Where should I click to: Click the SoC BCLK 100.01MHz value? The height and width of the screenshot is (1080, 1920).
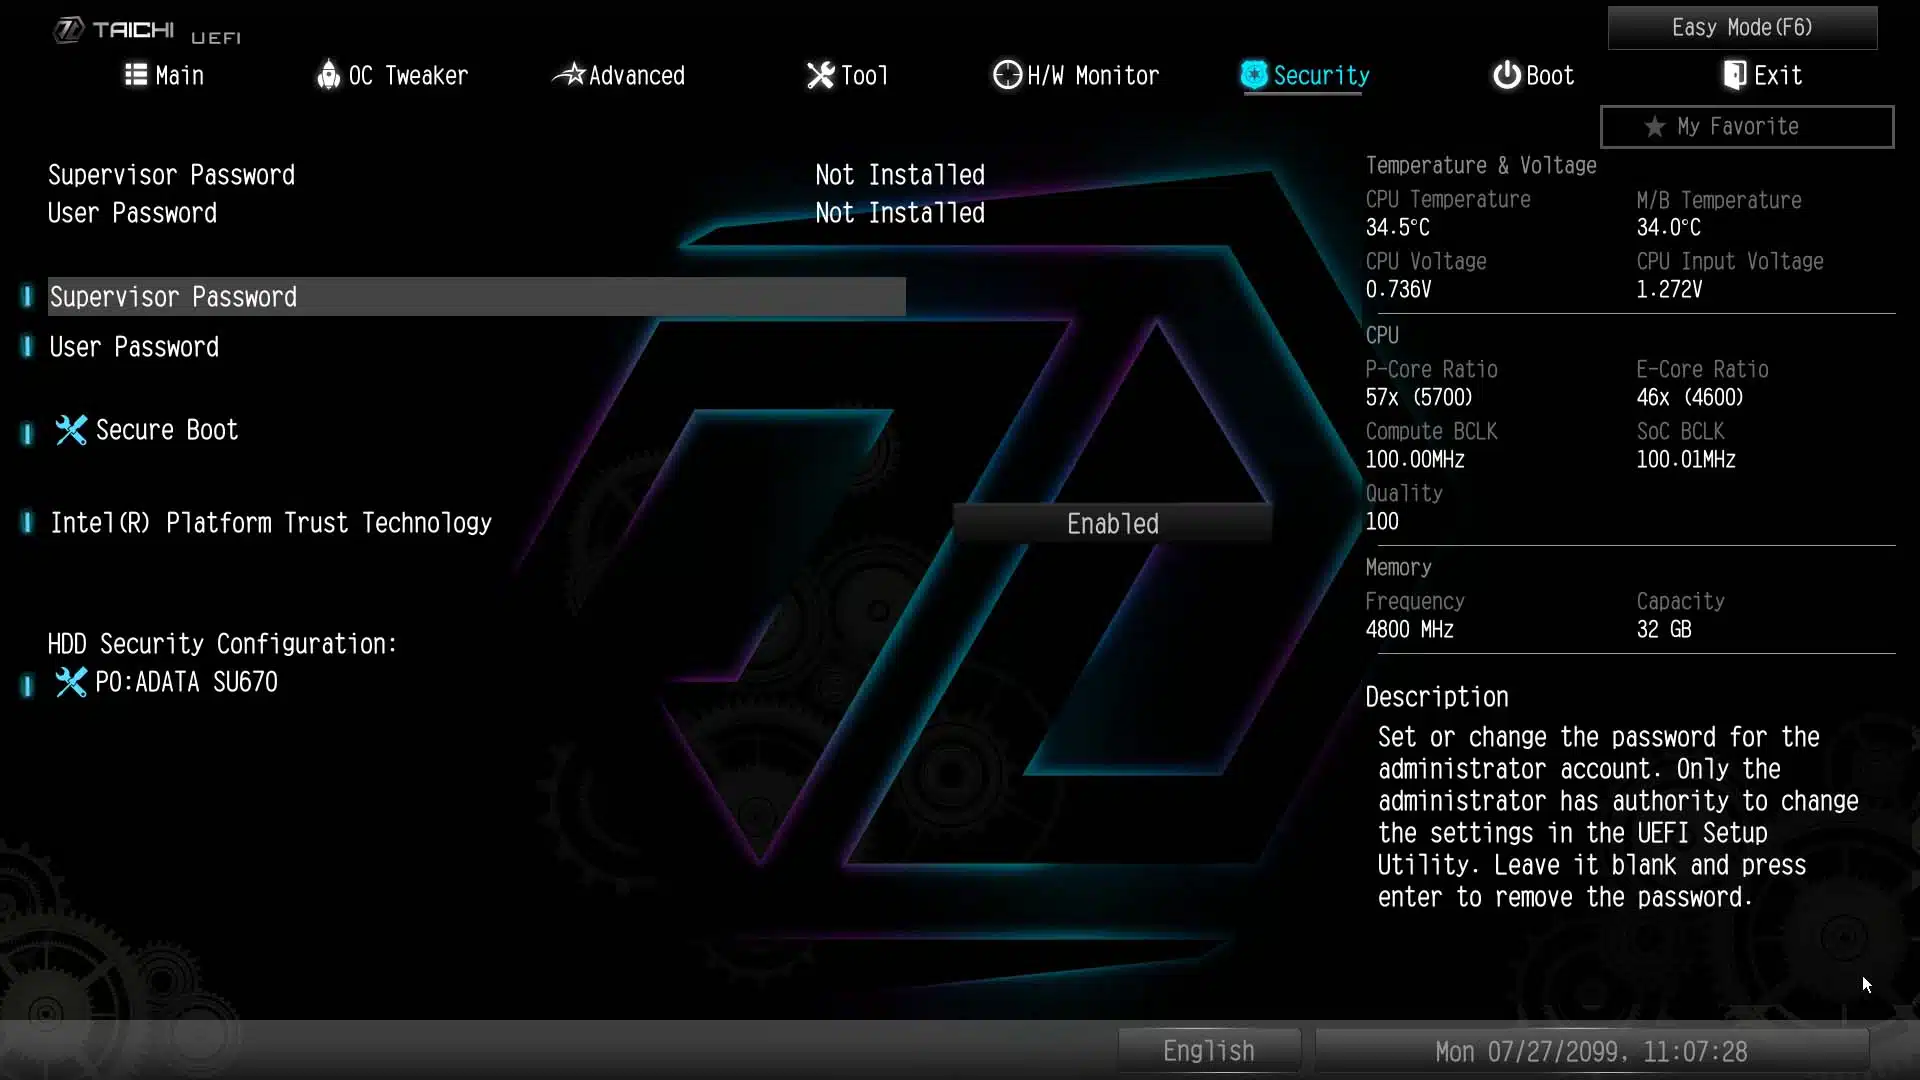[x=1686, y=460]
